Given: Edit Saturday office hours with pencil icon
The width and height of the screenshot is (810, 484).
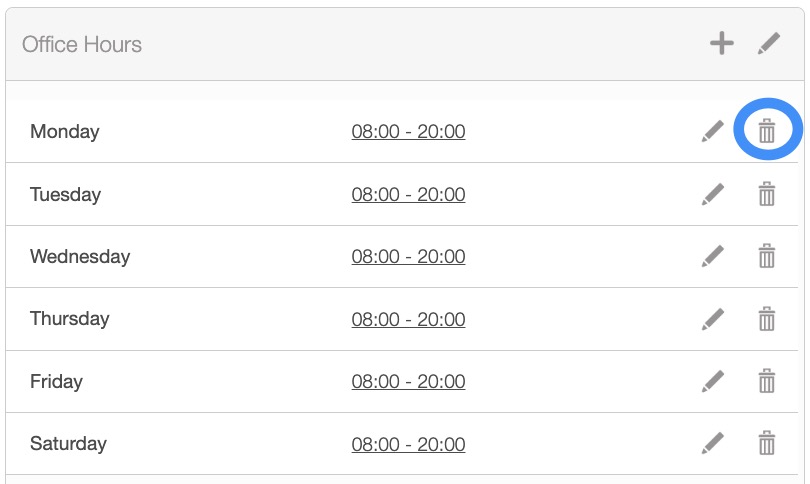Looking at the screenshot, I should click(712, 443).
